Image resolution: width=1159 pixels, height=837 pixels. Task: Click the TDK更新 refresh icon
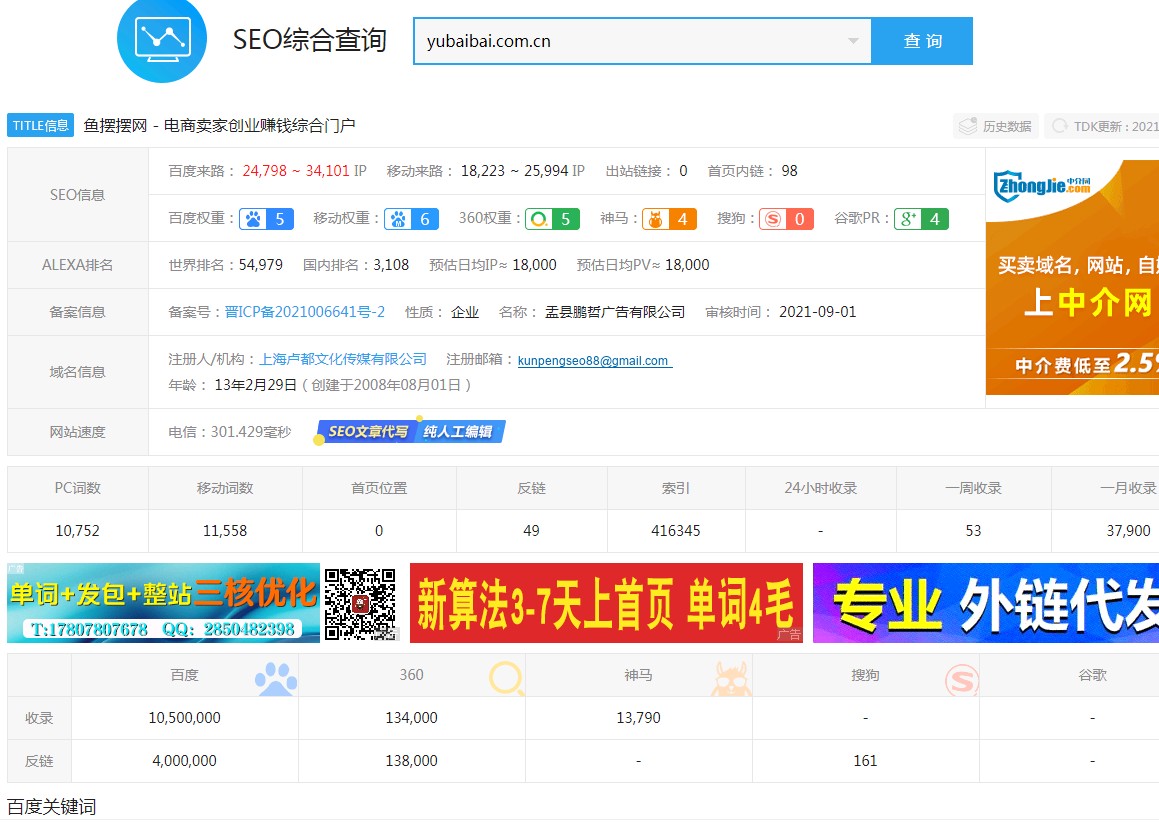click(1060, 126)
